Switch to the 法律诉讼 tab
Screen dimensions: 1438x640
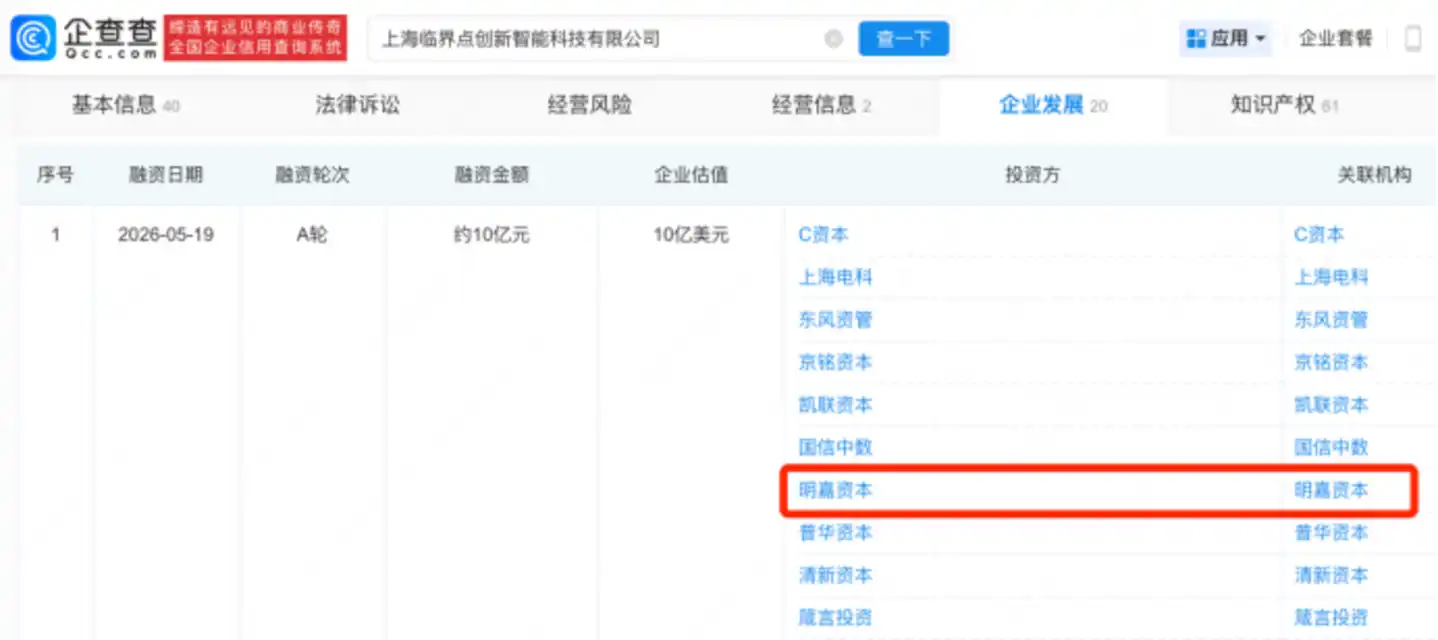pyautogui.click(x=357, y=105)
